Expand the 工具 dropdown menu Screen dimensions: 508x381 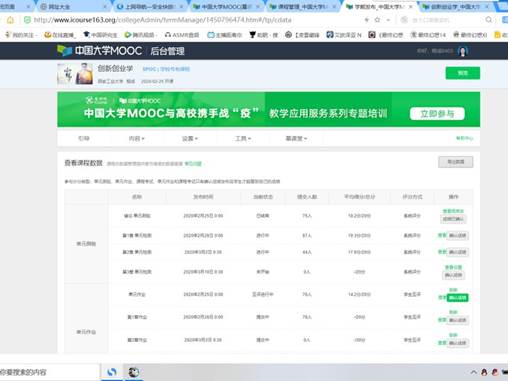point(243,138)
